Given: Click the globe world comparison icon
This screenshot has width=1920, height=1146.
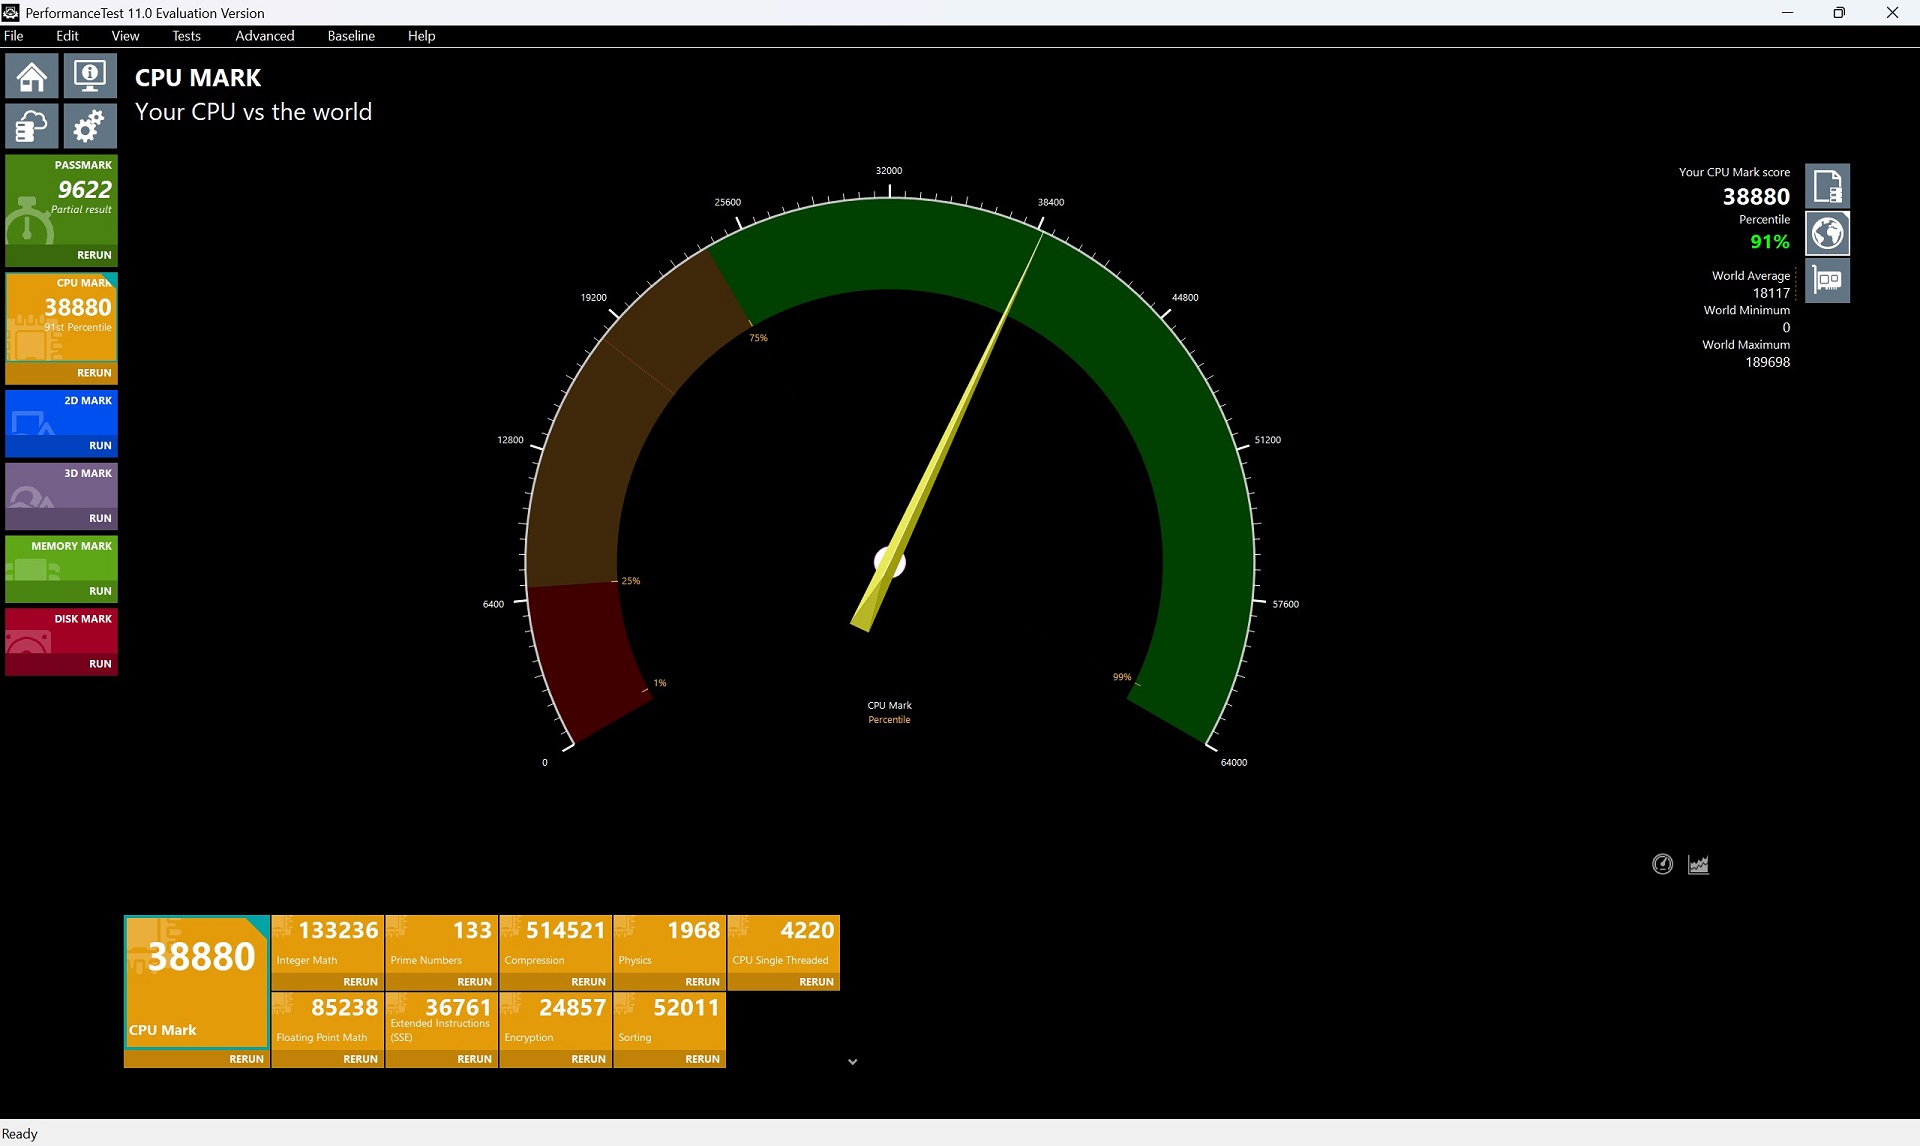Looking at the screenshot, I should click(1827, 234).
